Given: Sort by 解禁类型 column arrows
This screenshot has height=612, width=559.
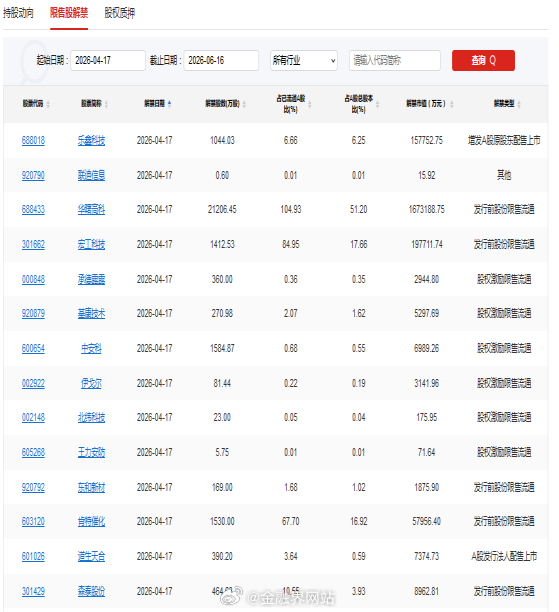Looking at the screenshot, I should [x=519, y=104].
